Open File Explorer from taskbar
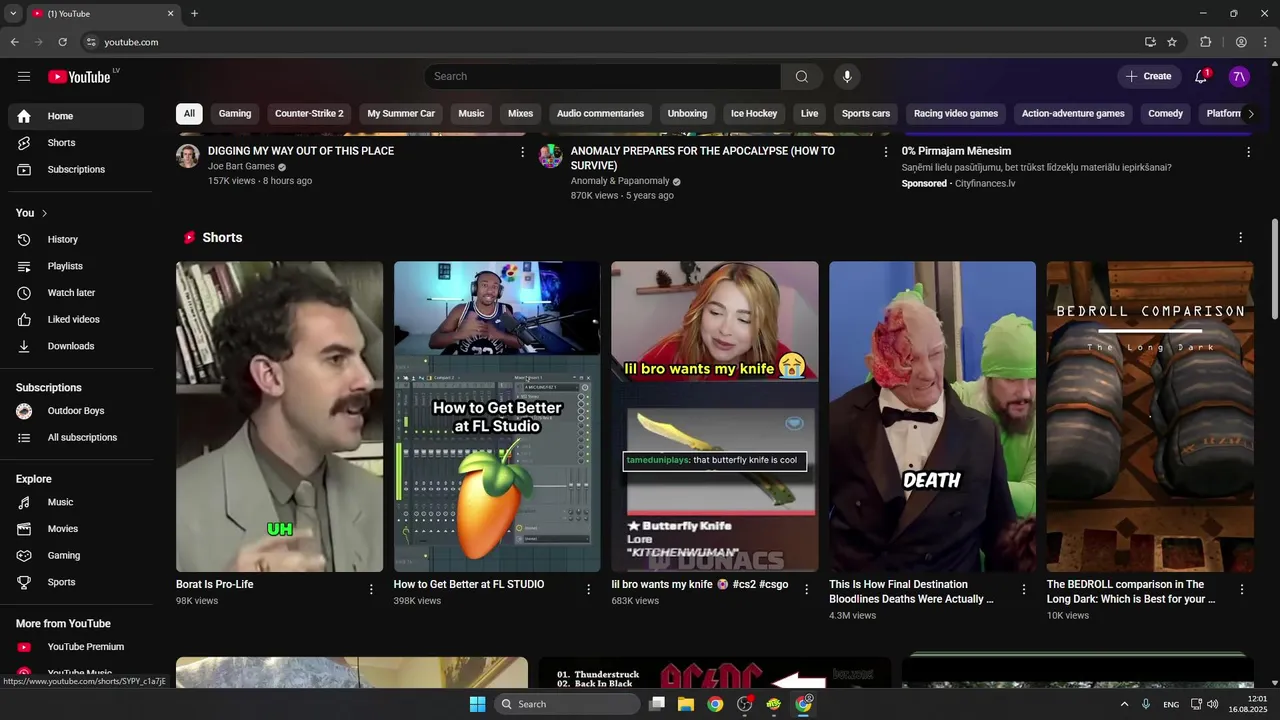The image size is (1280, 720). pos(686,704)
